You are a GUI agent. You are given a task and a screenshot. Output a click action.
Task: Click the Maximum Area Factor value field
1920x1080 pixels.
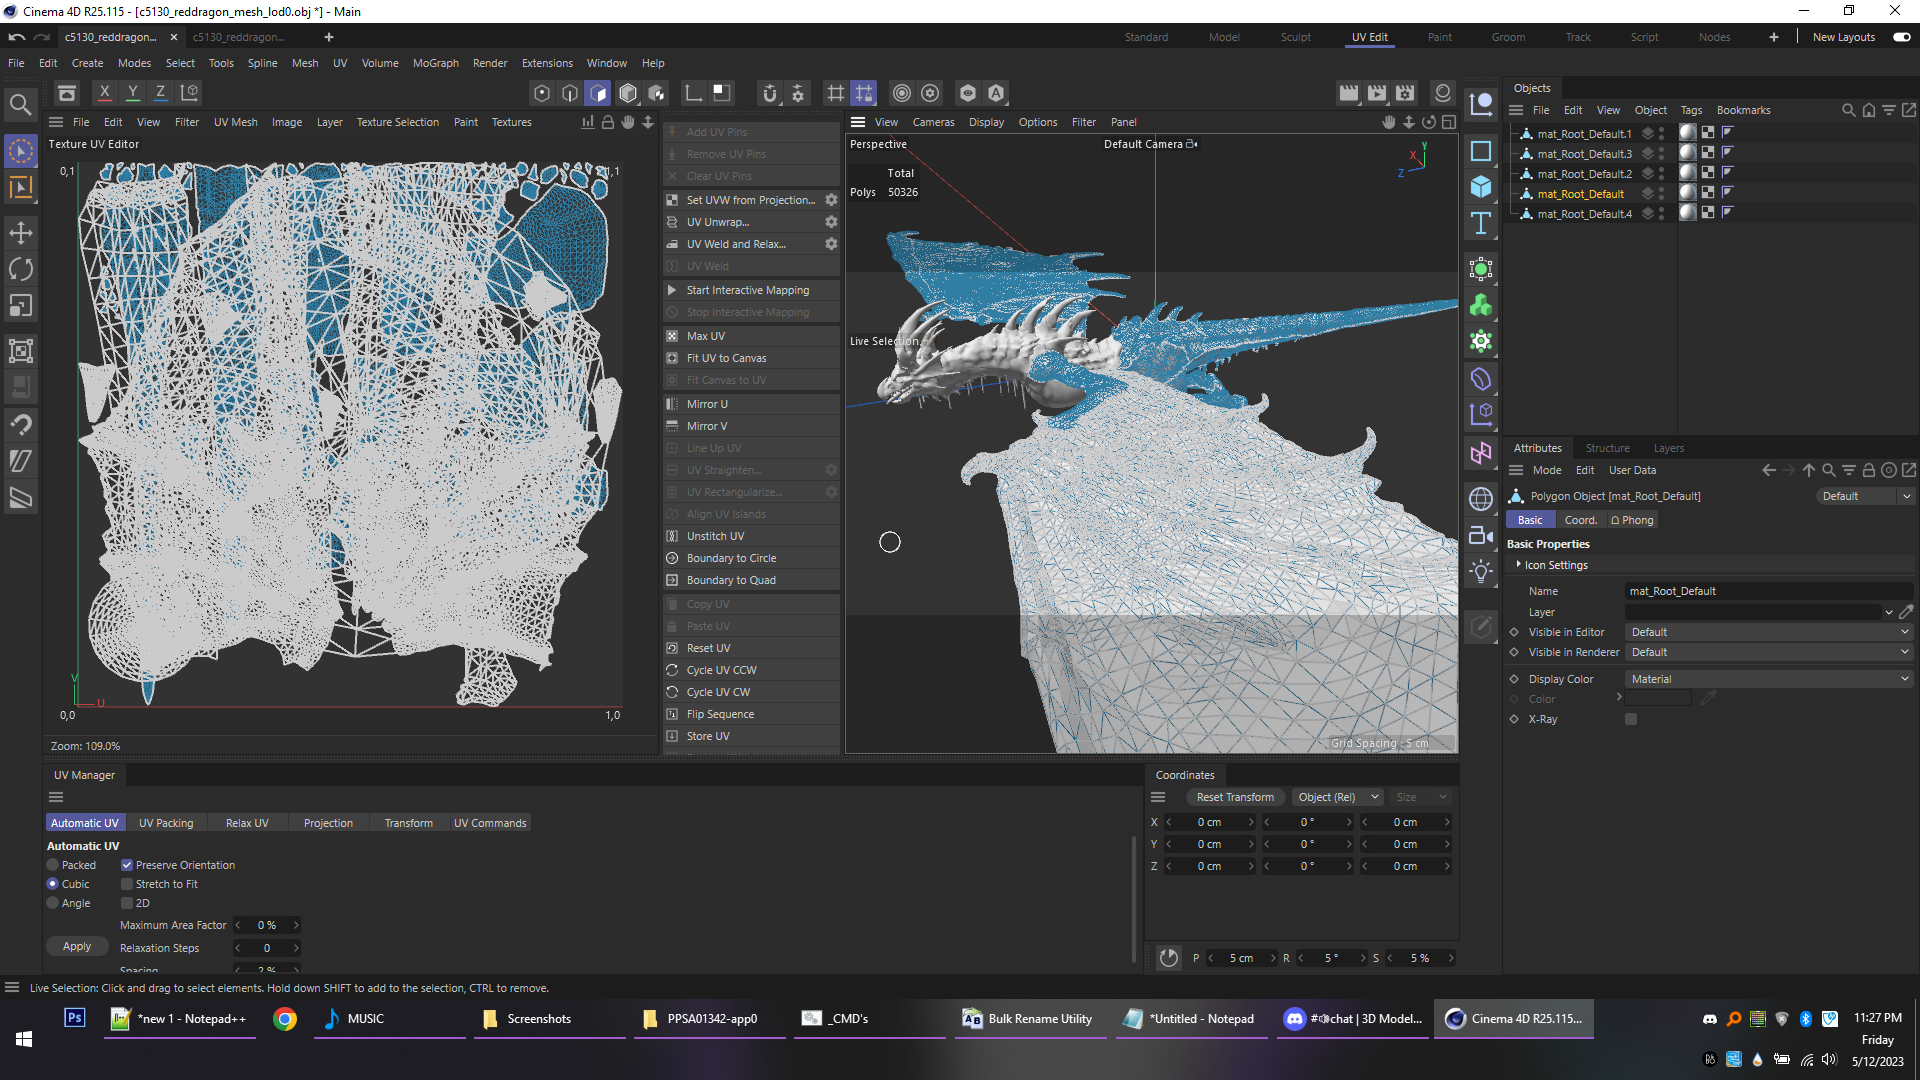coord(267,925)
